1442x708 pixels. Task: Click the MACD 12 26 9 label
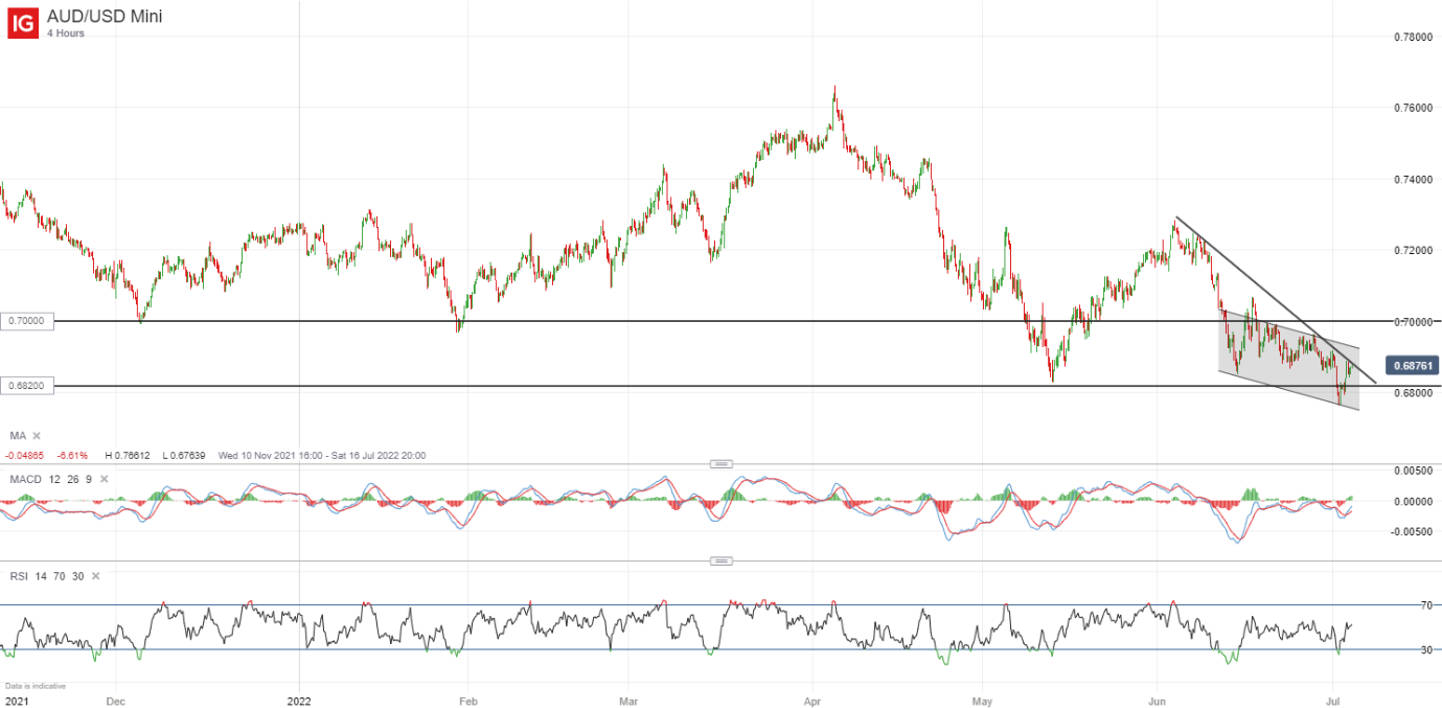pos(50,478)
